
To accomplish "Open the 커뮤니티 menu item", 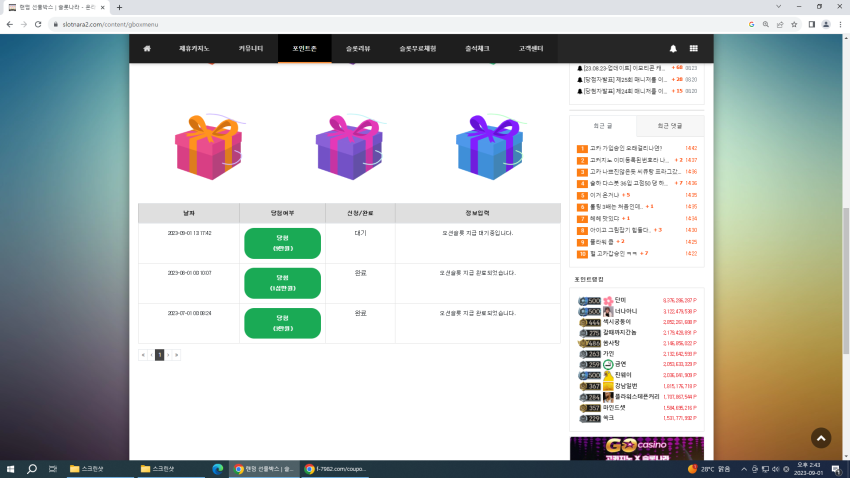I will [x=250, y=48].
